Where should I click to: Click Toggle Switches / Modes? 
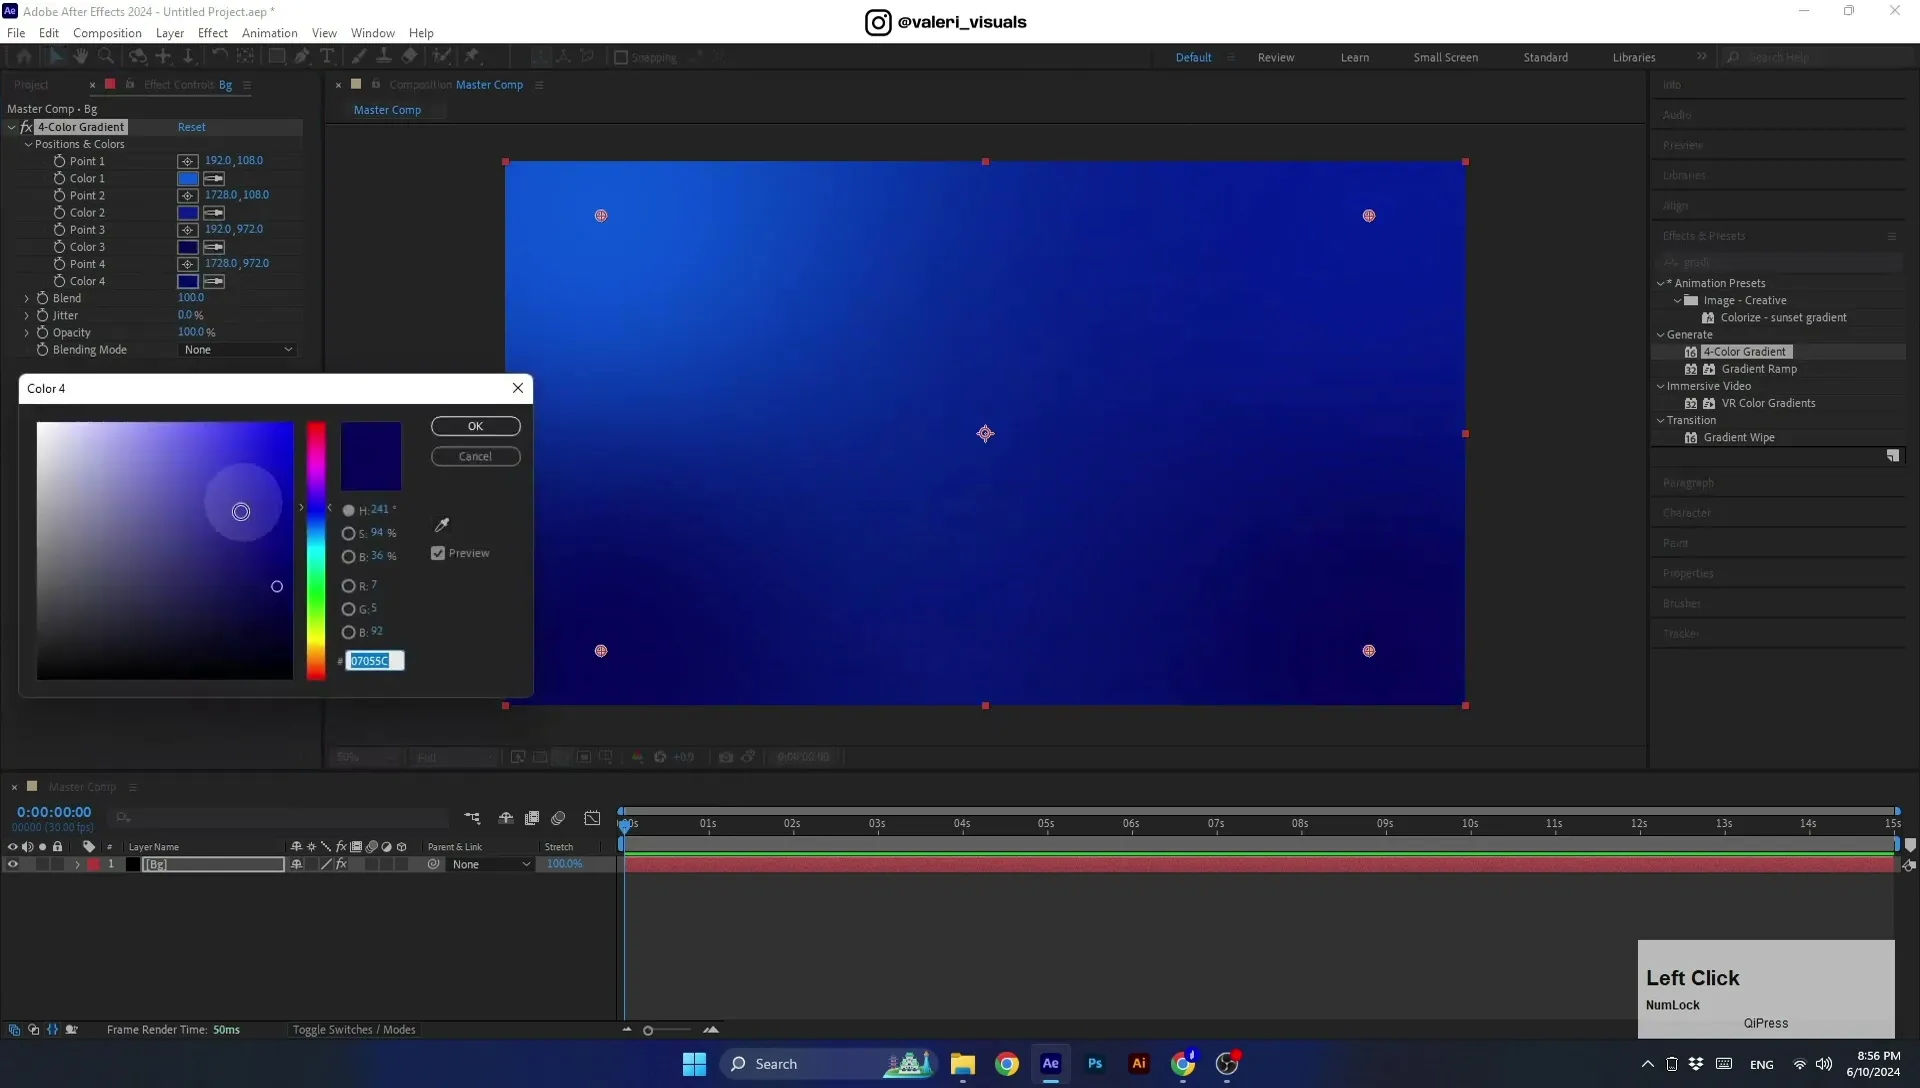(354, 1030)
